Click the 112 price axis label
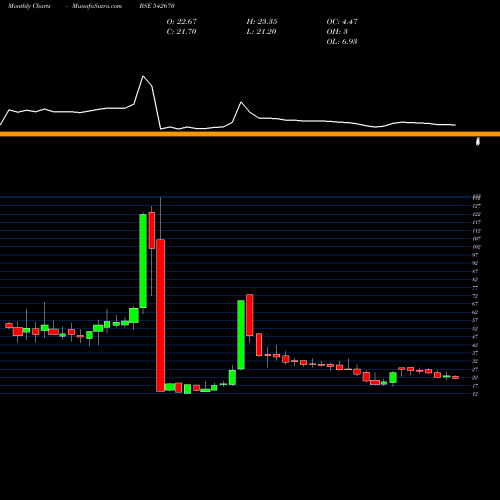Viewport: 500px width, 500px height. 477,231
